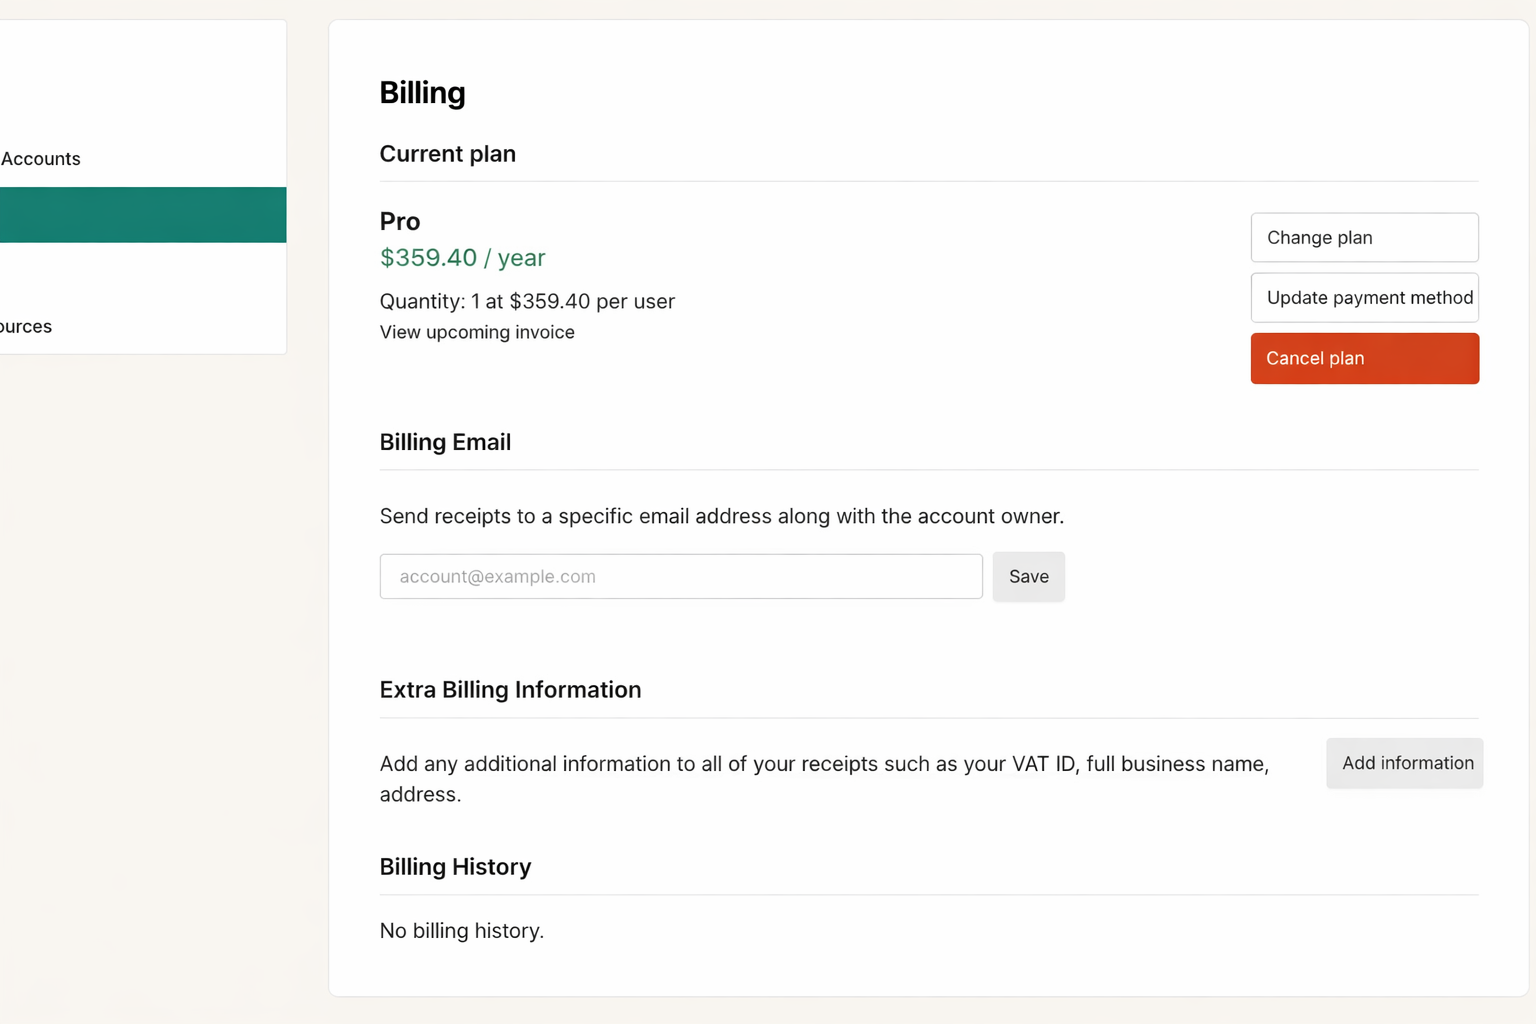Click the green $359.40 / year price
Image resolution: width=1536 pixels, height=1024 pixels.
coord(462,258)
